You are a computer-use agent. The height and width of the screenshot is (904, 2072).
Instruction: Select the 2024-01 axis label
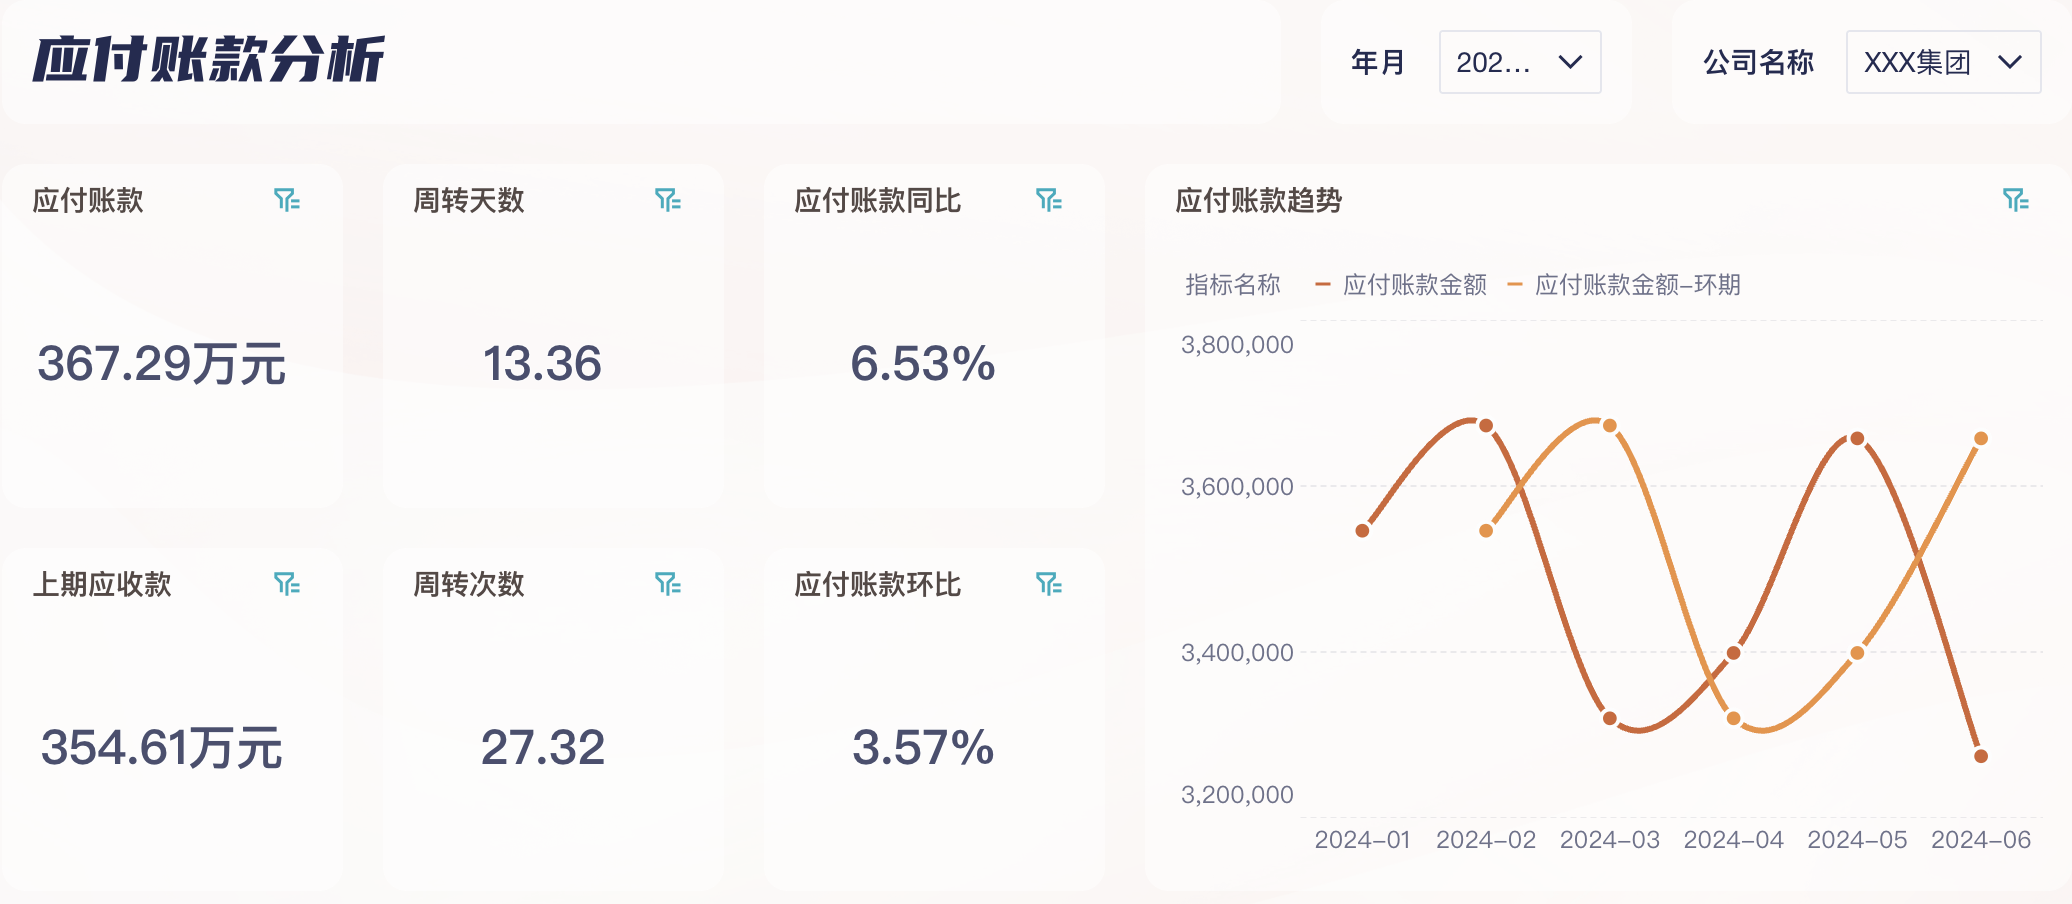(x=1363, y=840)
